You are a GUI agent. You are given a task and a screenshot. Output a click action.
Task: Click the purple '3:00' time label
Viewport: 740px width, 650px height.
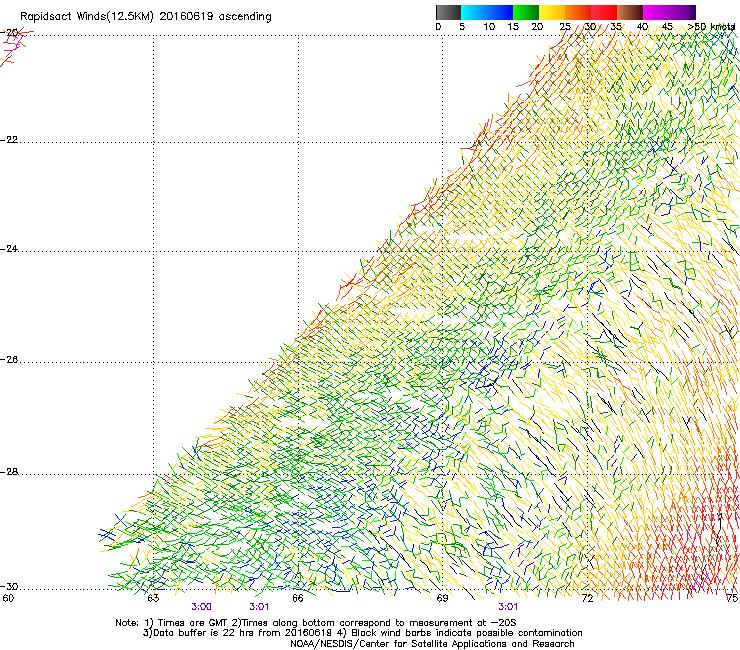tap(201, 607)
